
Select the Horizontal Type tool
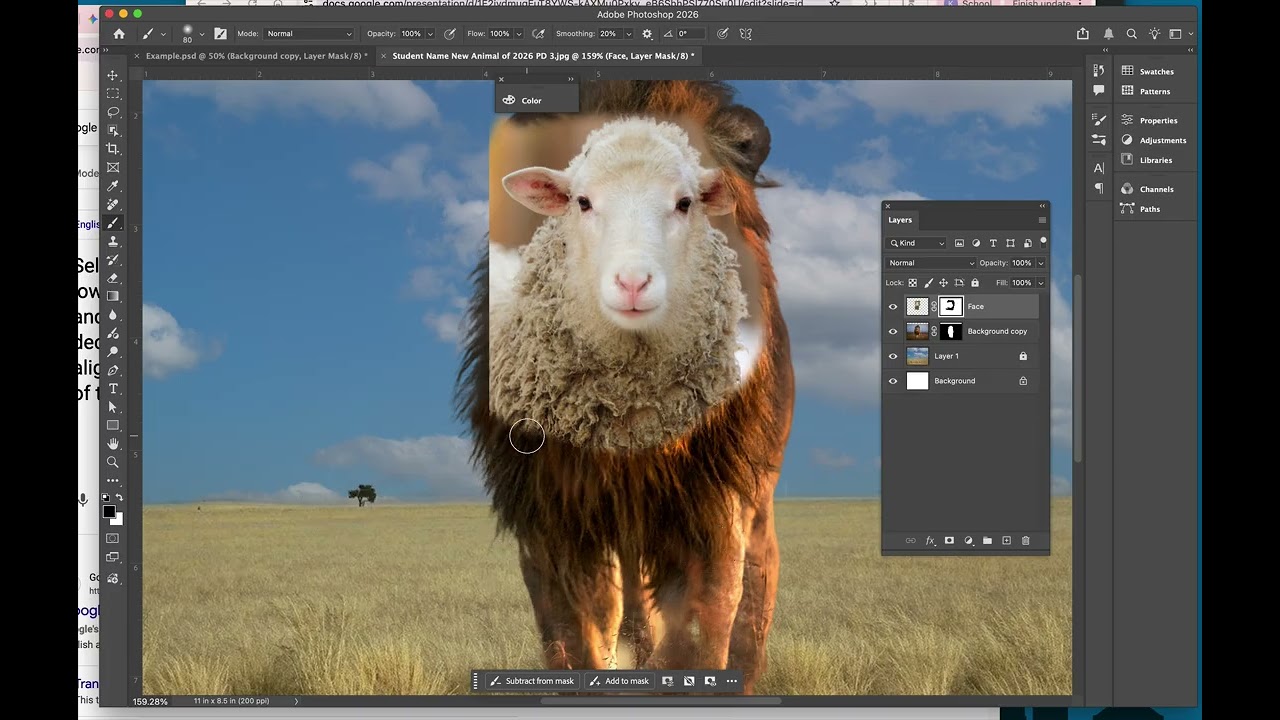point(113,388)
